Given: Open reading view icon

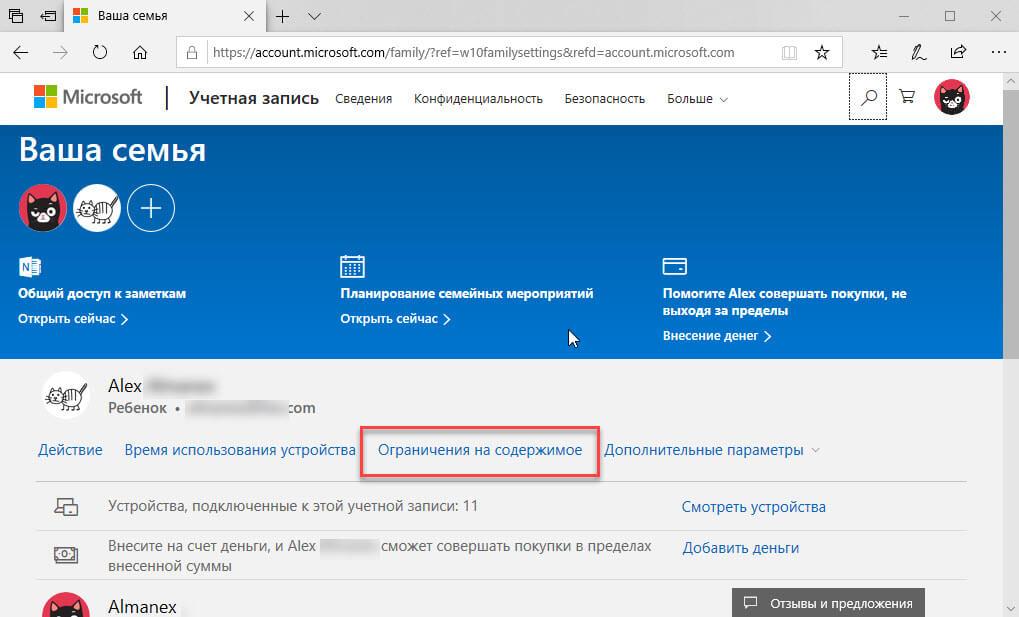Looking at the screenshot, I should [789, 53].
